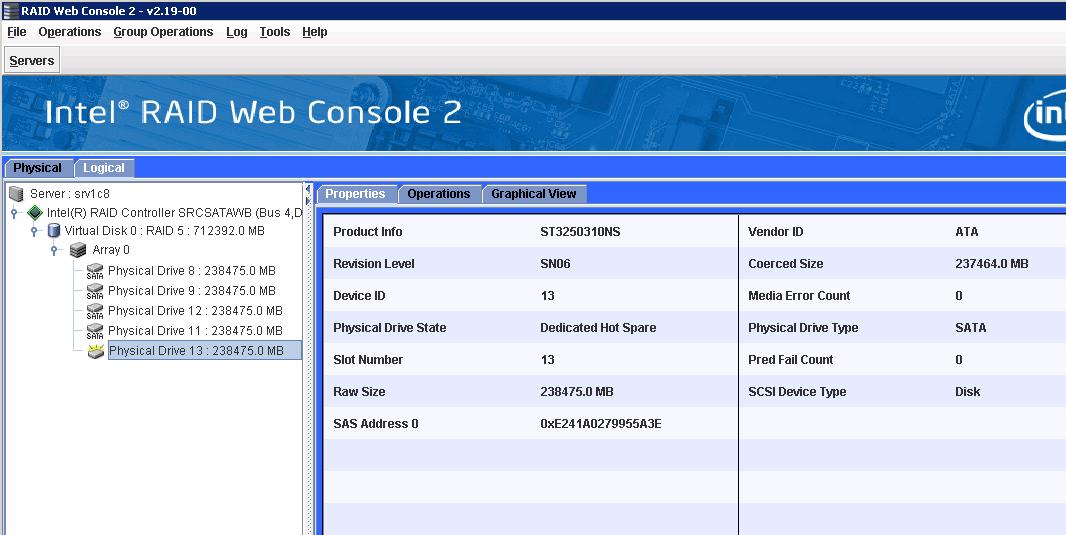Select the RAID Controller chip icon

35,213
